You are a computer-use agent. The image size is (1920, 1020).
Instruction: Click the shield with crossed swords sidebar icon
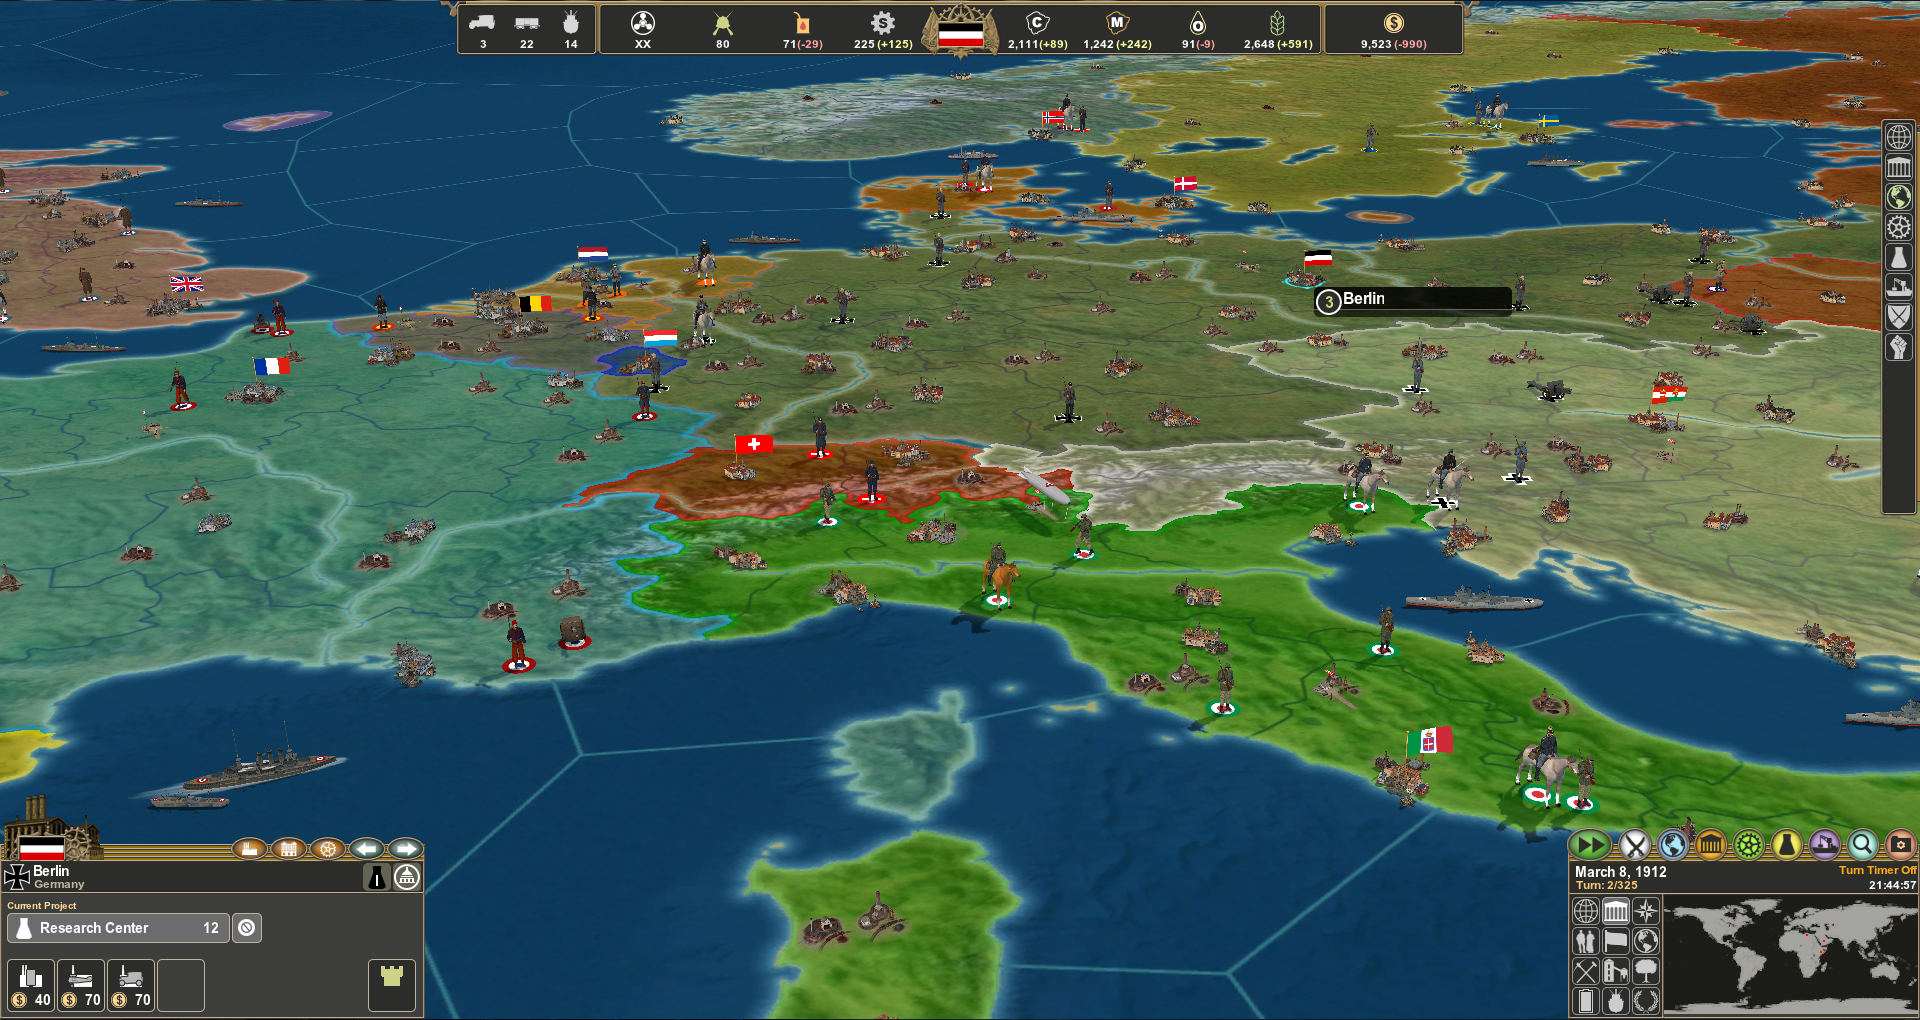tap(1898, 318)
